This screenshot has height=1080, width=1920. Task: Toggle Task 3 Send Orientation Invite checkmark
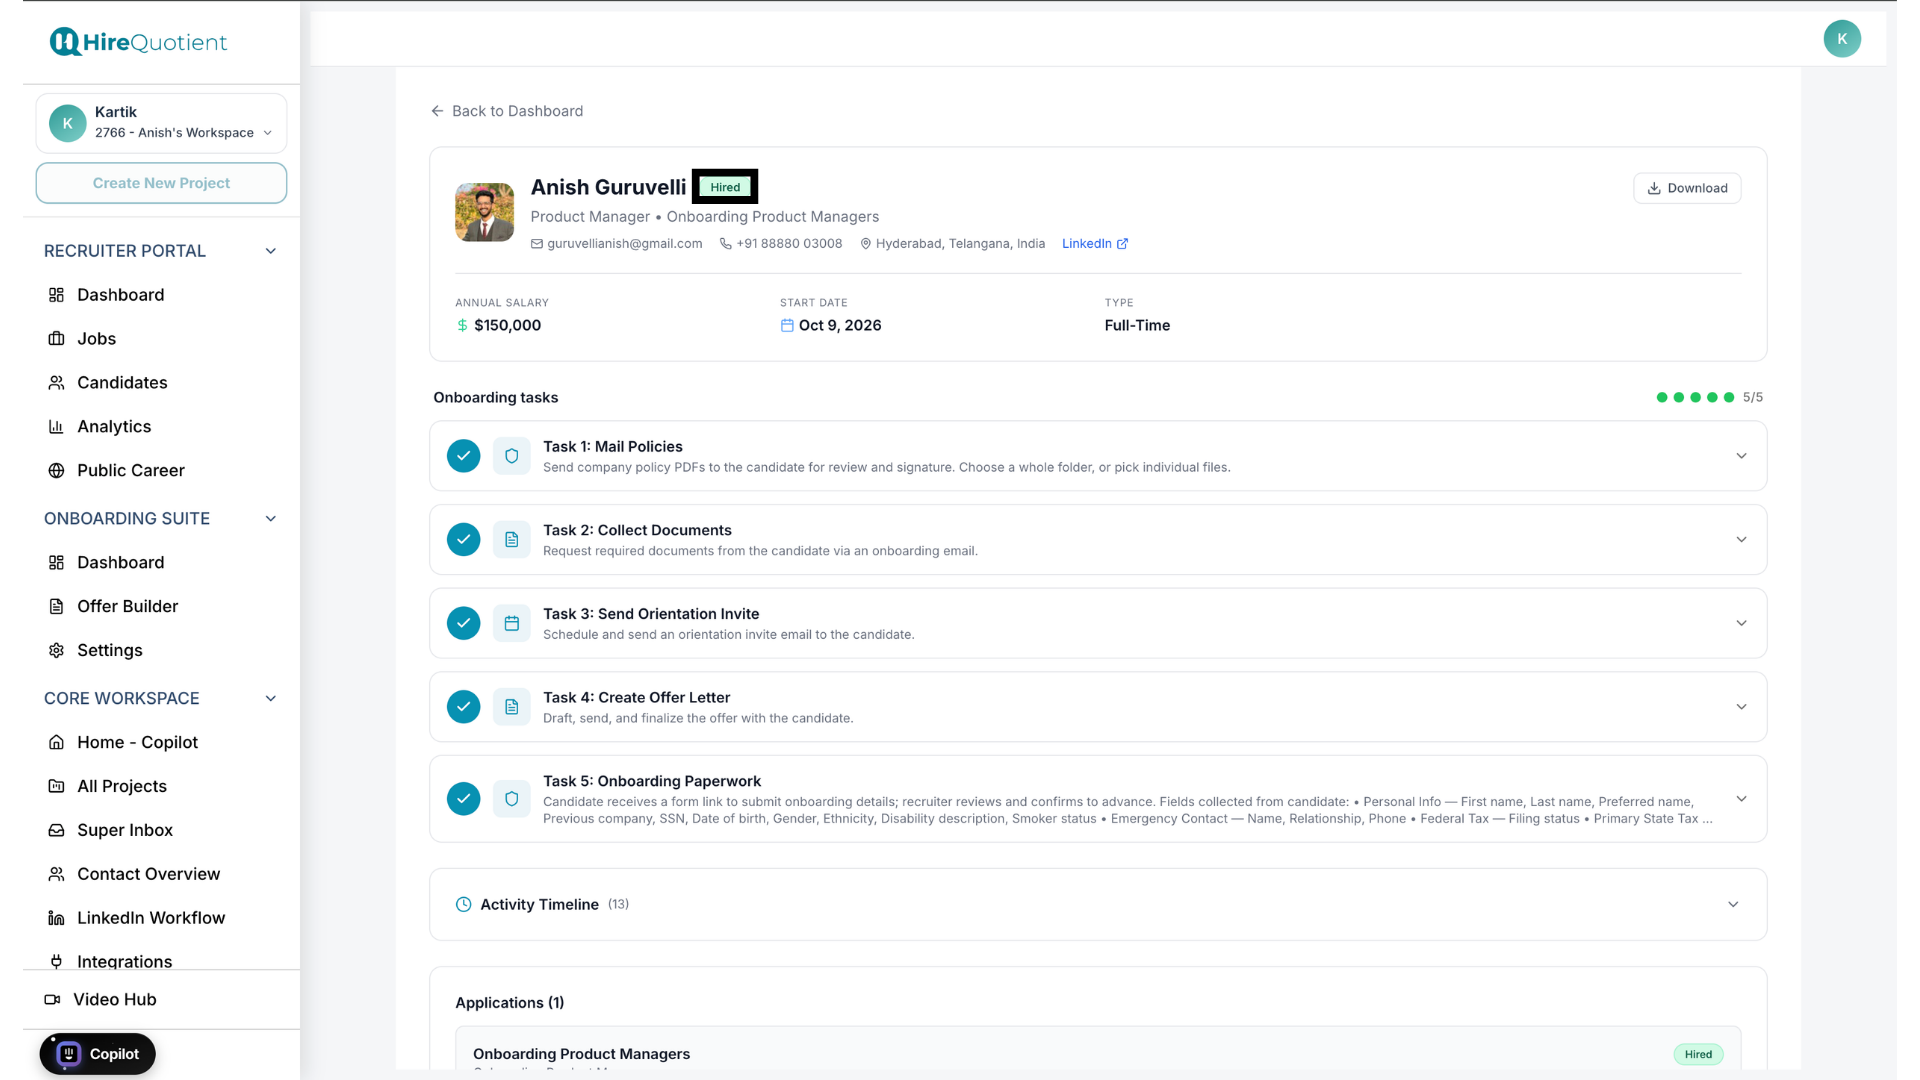pyautogui.click(x=463, y=624)
